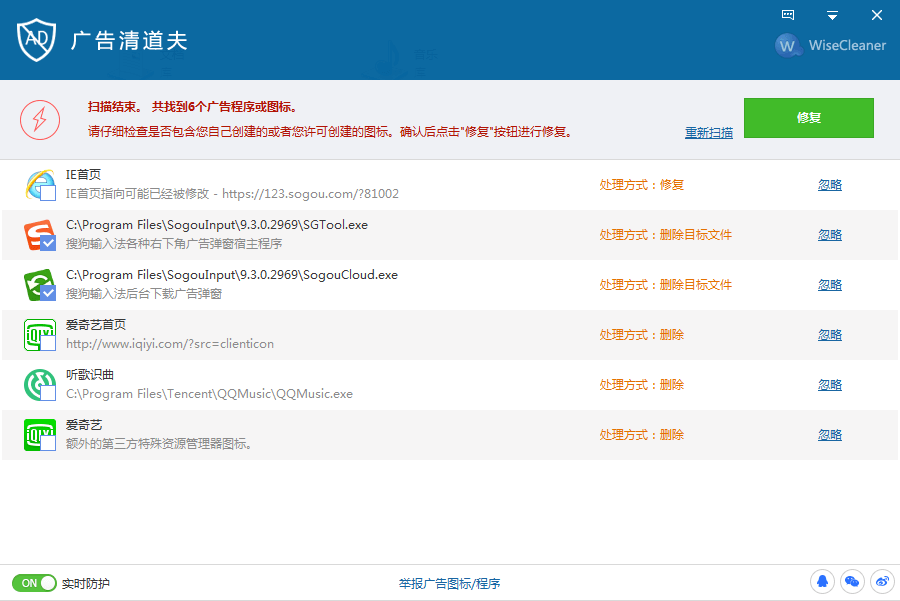This screenshot has width=900, height=601.
Task: Ignore the 听歌识曲 item
Action: coord(829,385)
